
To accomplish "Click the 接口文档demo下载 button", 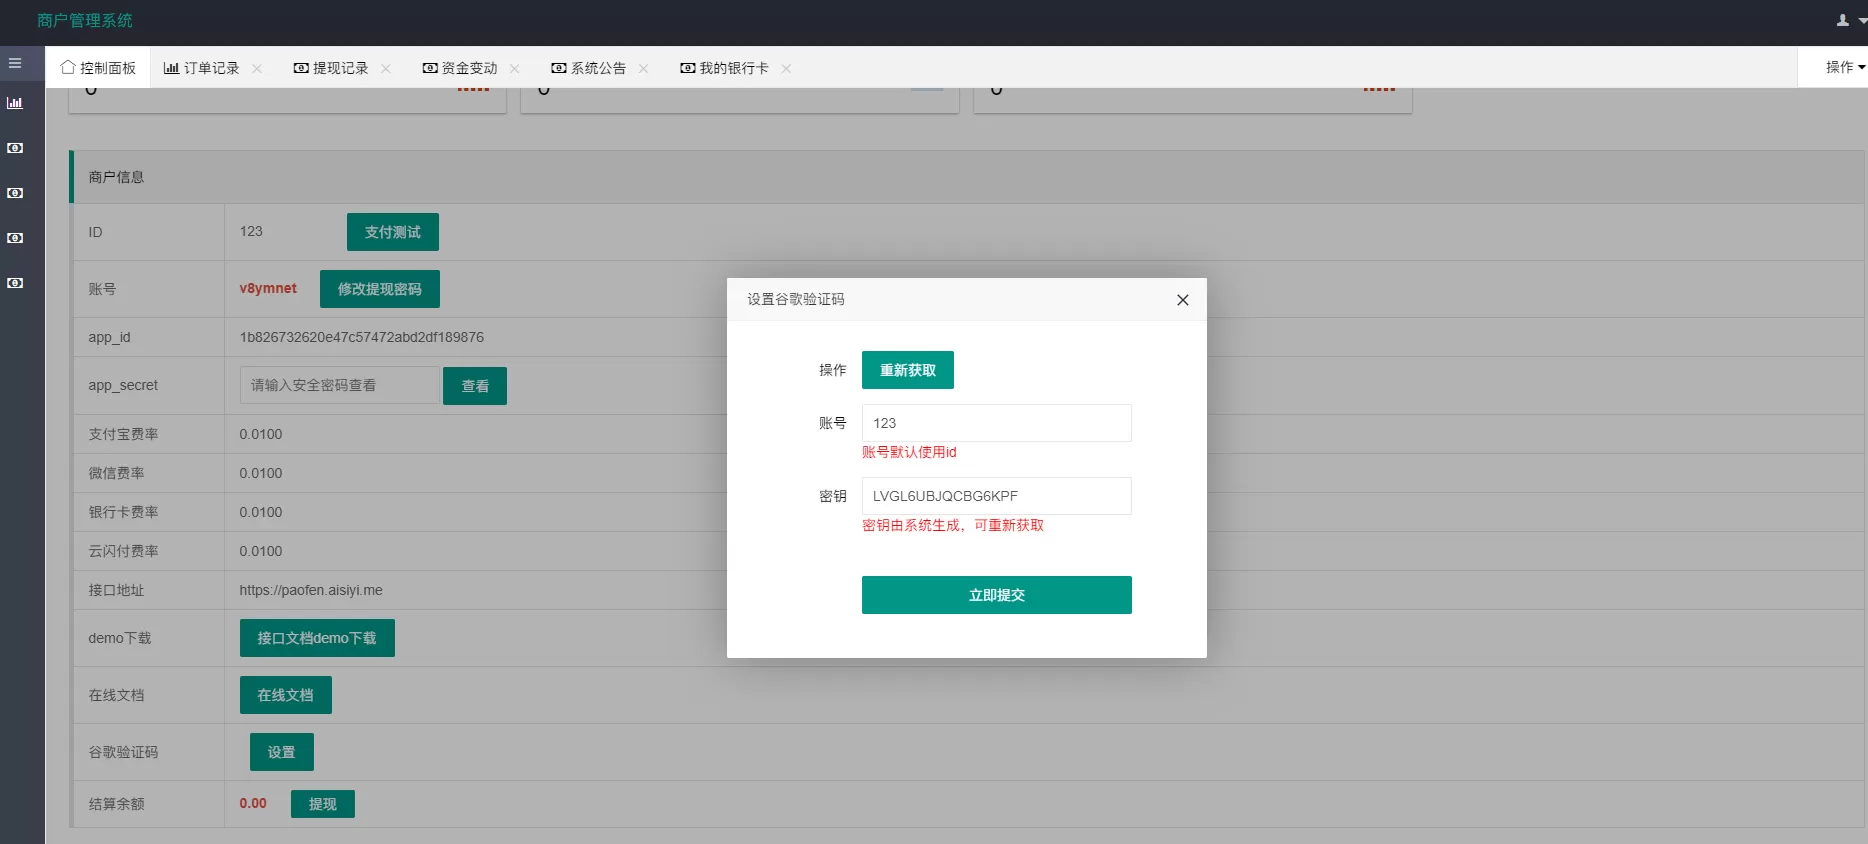I will pyautogui.click(x=317, y=638).
